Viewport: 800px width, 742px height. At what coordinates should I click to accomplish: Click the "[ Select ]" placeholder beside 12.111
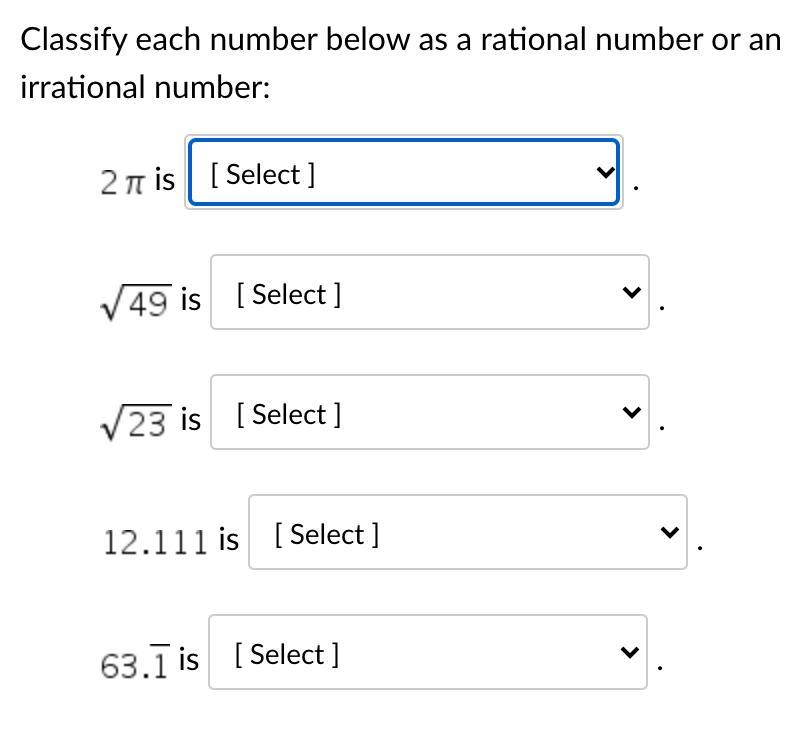(x=327, y=534)
